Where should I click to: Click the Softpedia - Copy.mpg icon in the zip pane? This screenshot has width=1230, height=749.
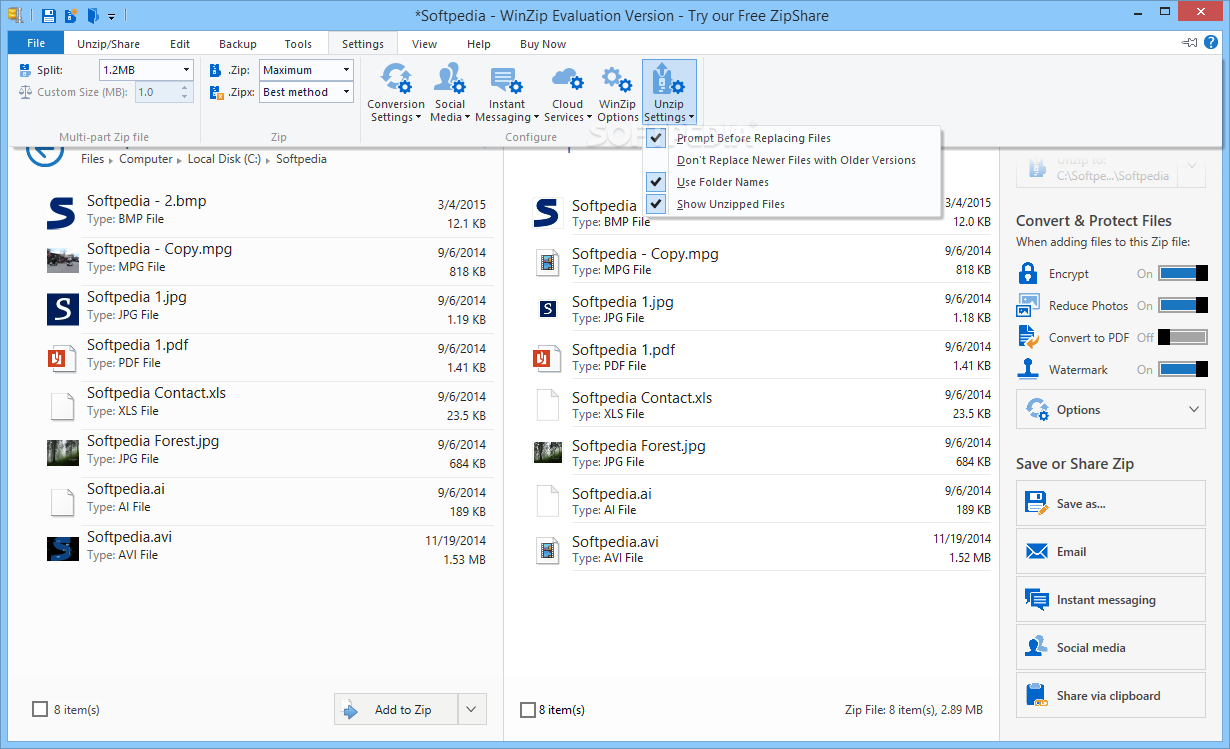[x=547, y=262]
